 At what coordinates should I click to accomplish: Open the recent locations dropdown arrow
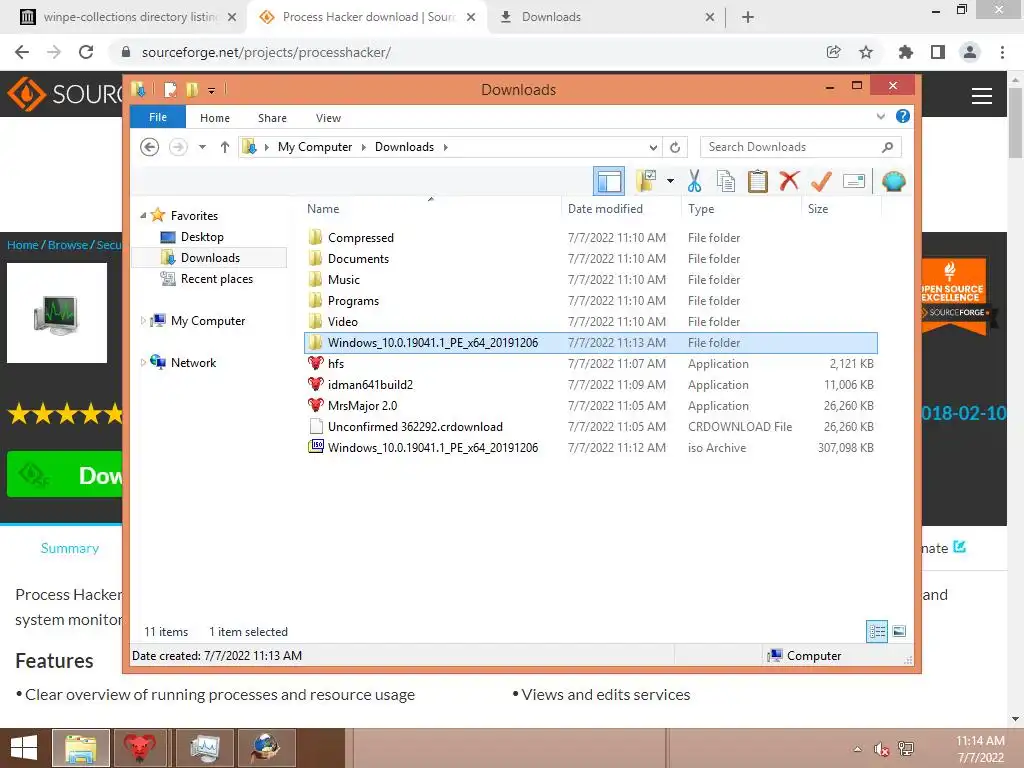click(x=202, y=147)
